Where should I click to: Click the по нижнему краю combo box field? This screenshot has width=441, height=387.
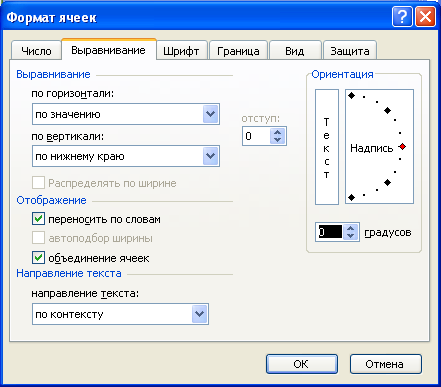pyautogui.click(x=126, y=156)
